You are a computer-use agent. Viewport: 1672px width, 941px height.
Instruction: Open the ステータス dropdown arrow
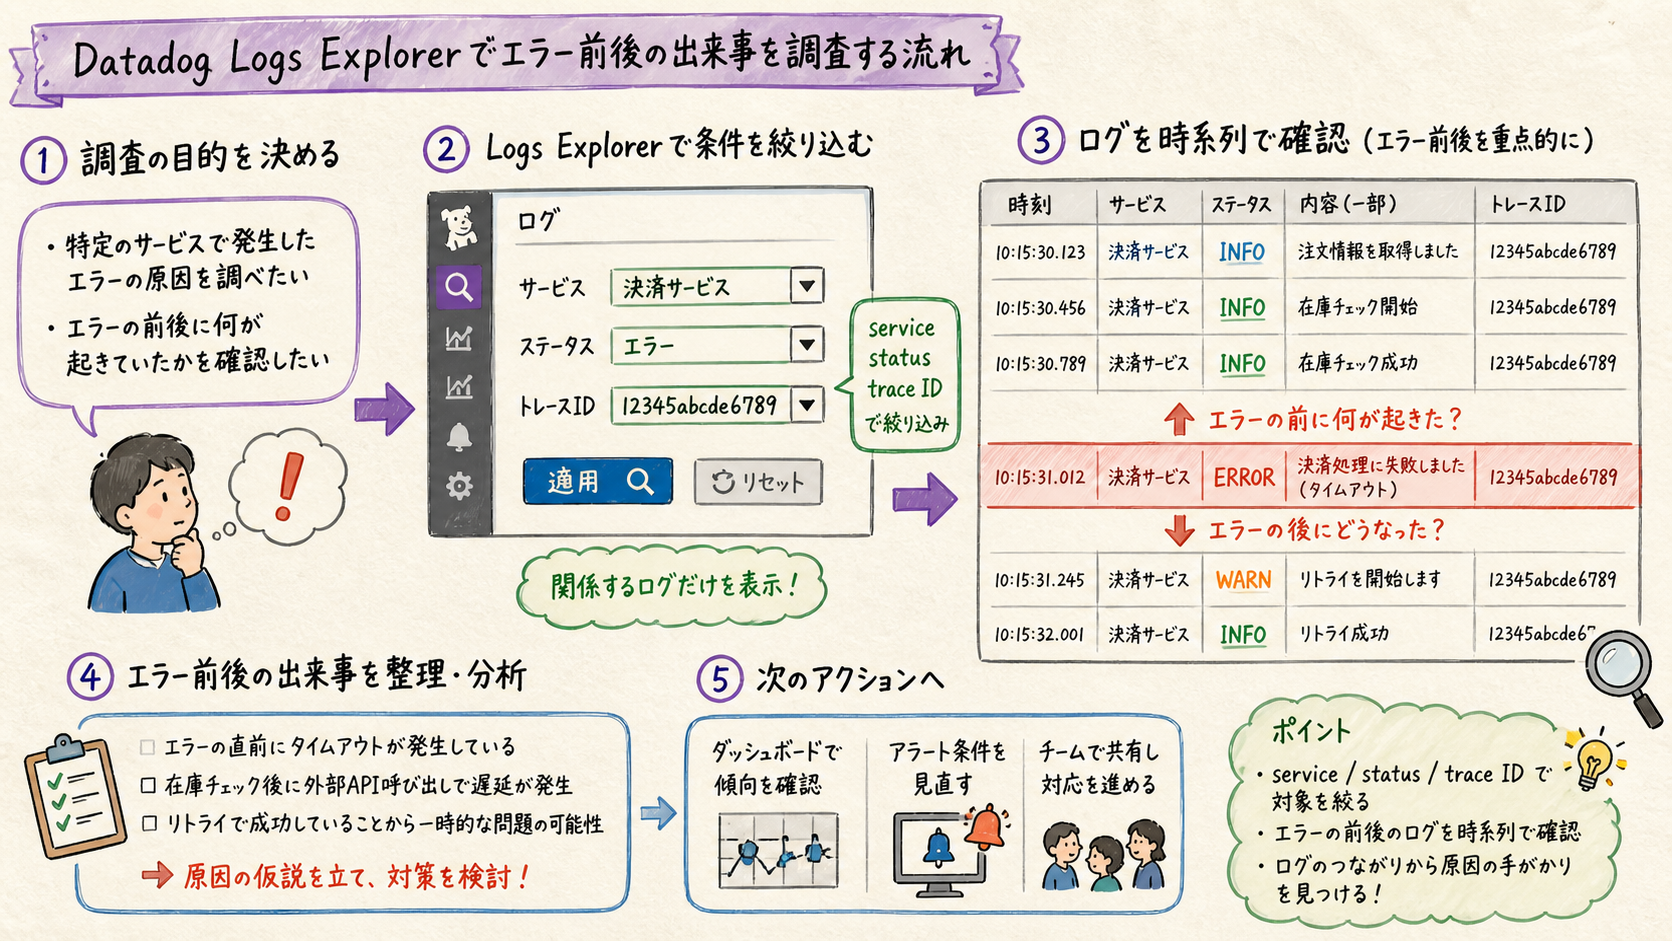click(x=806, y=345)
